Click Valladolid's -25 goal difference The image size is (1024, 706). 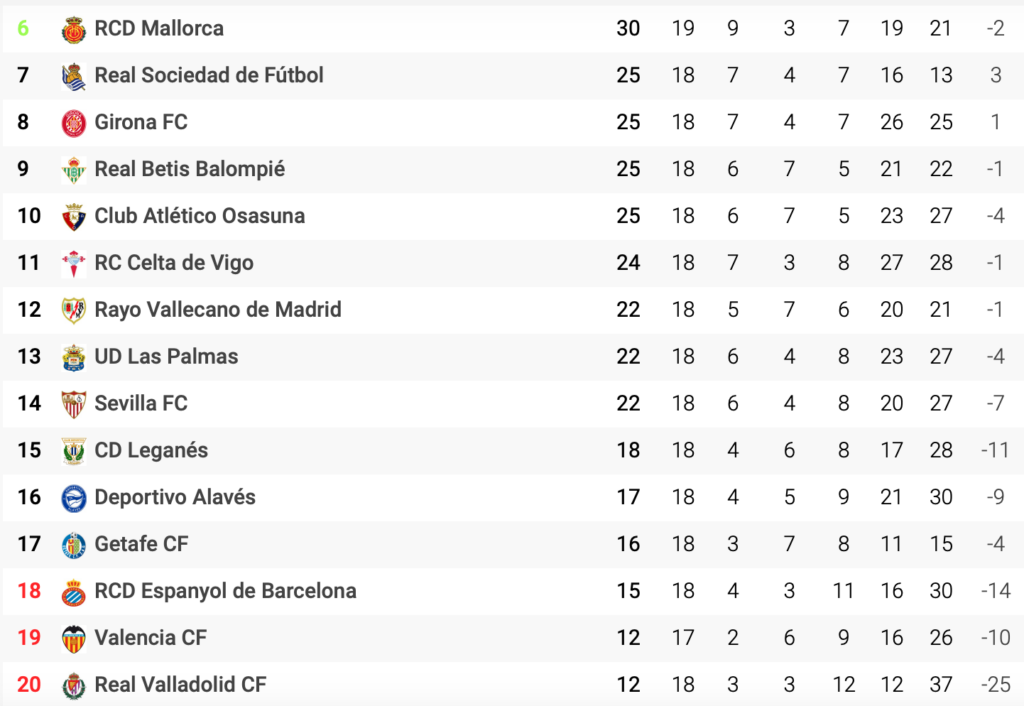[996, 684]
